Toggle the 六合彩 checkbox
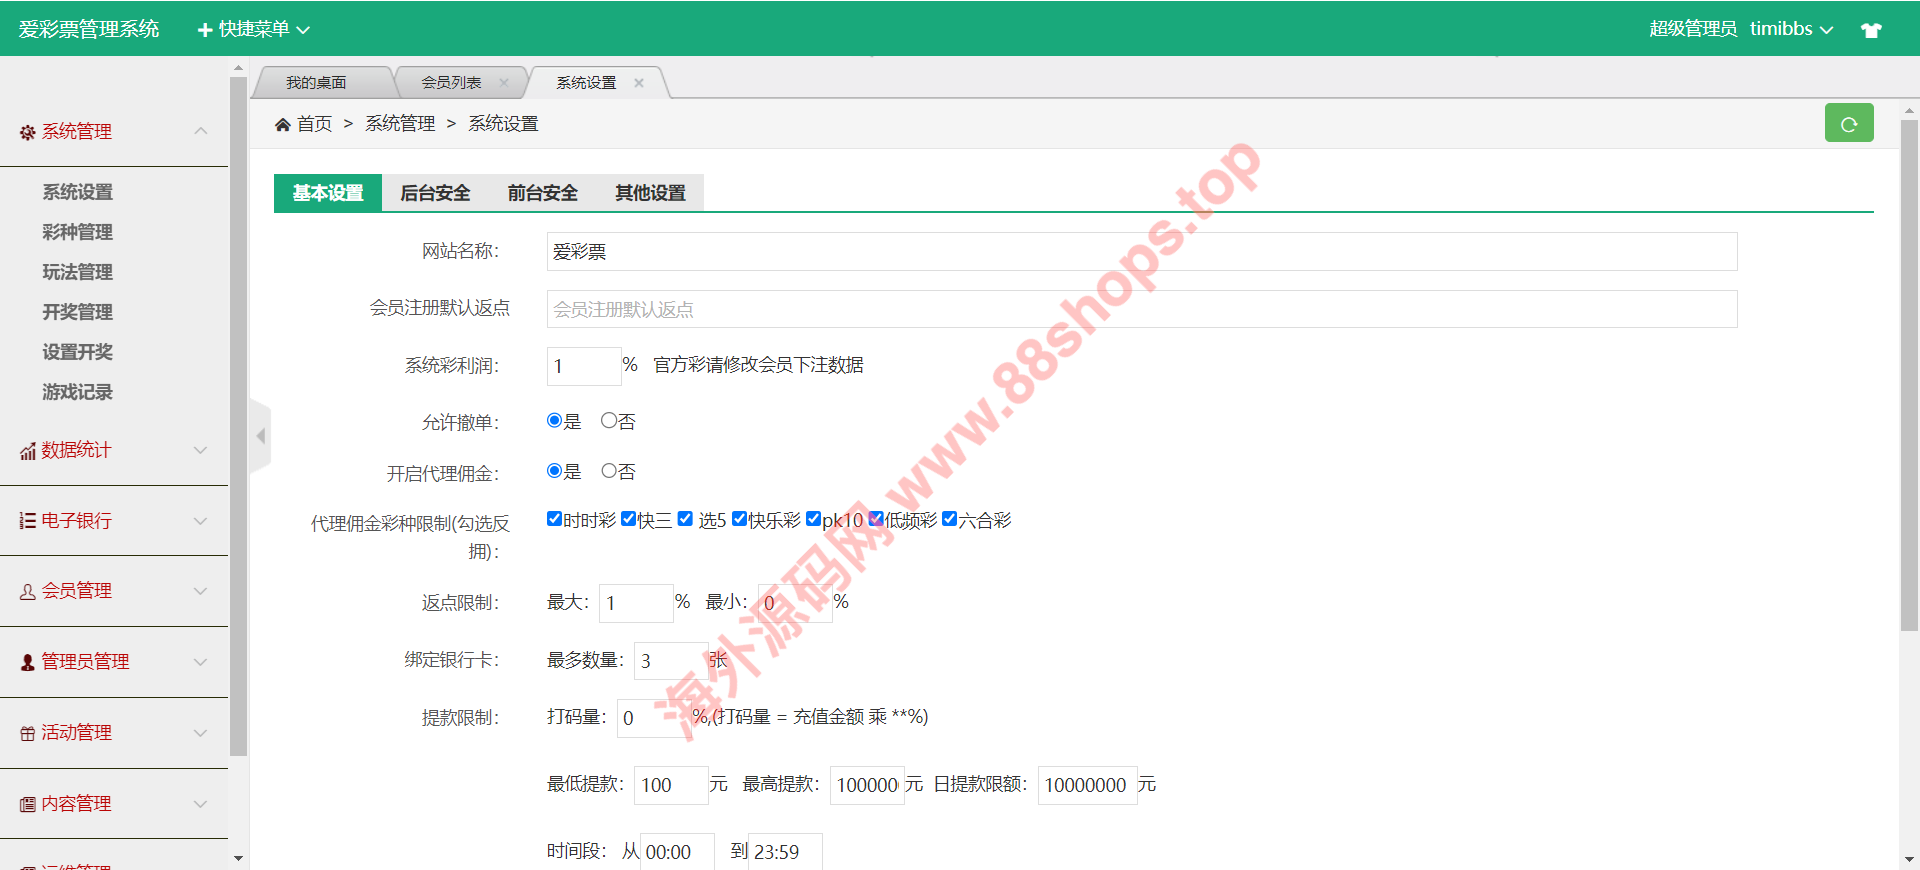The image size is (1920, 870). click(949, 519)
